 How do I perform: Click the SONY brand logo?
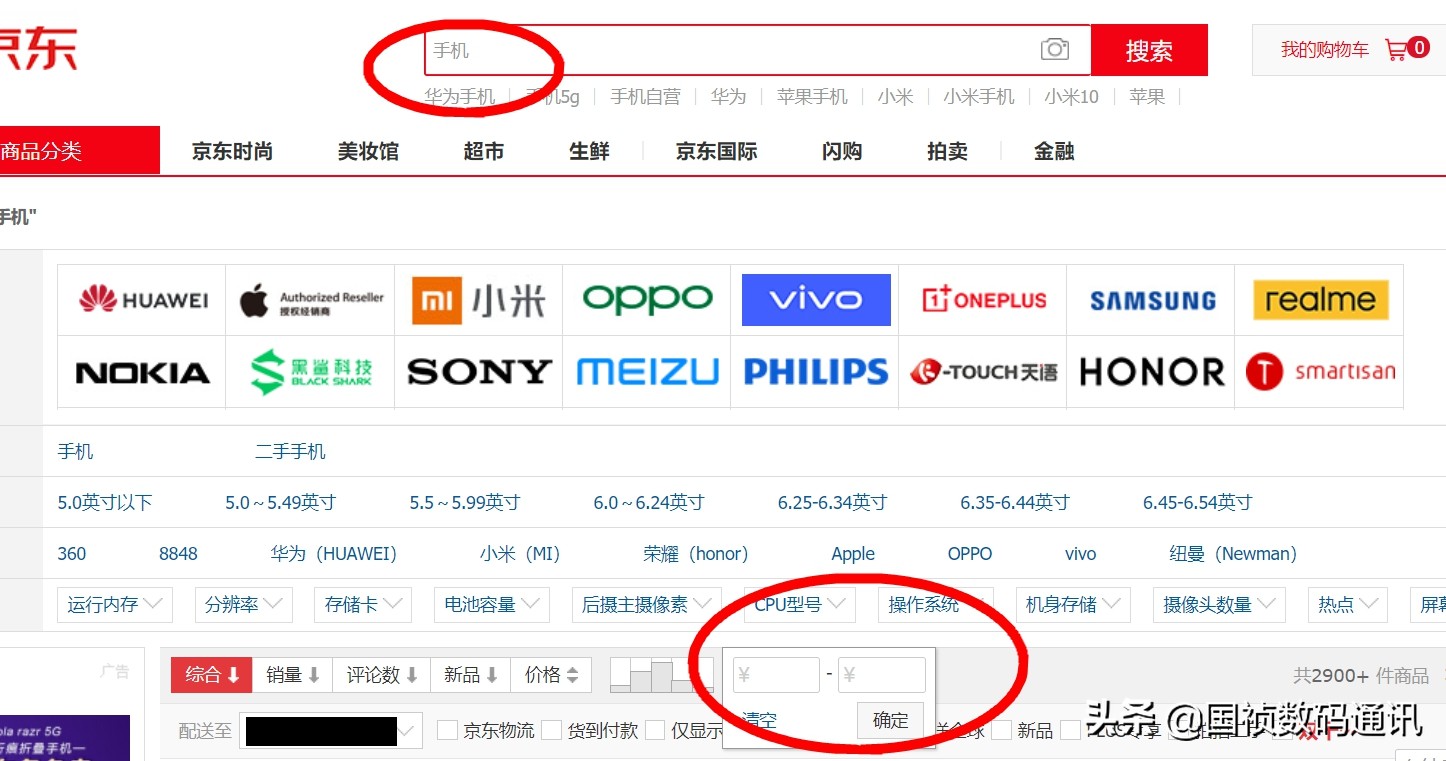coord(478,371)
